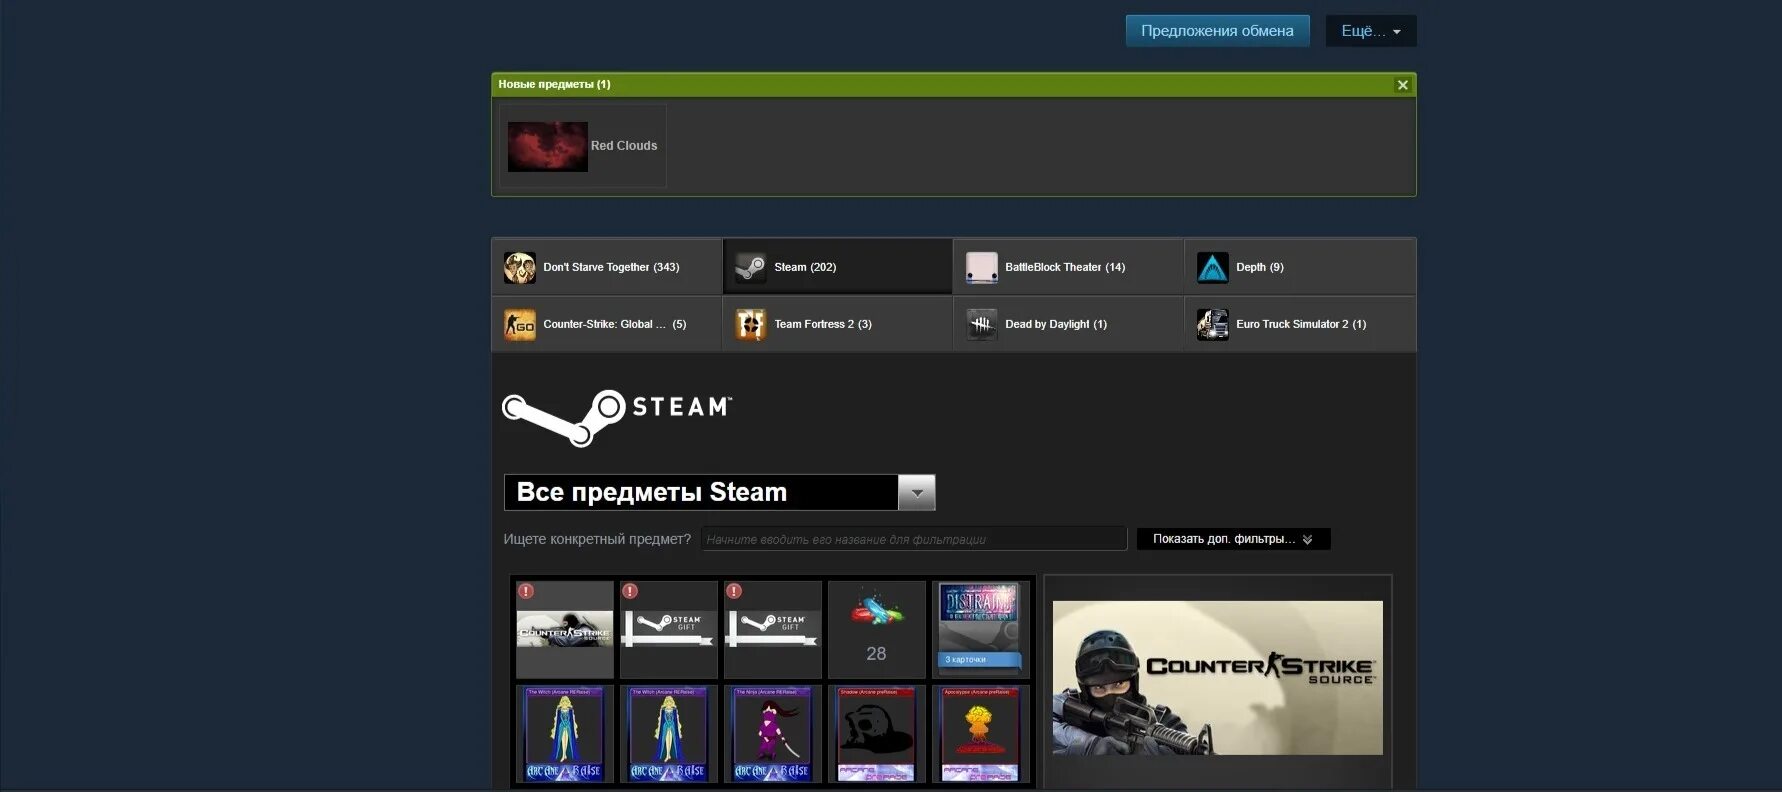1782x792 pixels.
Task: Click warning icon on Counter-Strike Source item
Action: (526, 591)
